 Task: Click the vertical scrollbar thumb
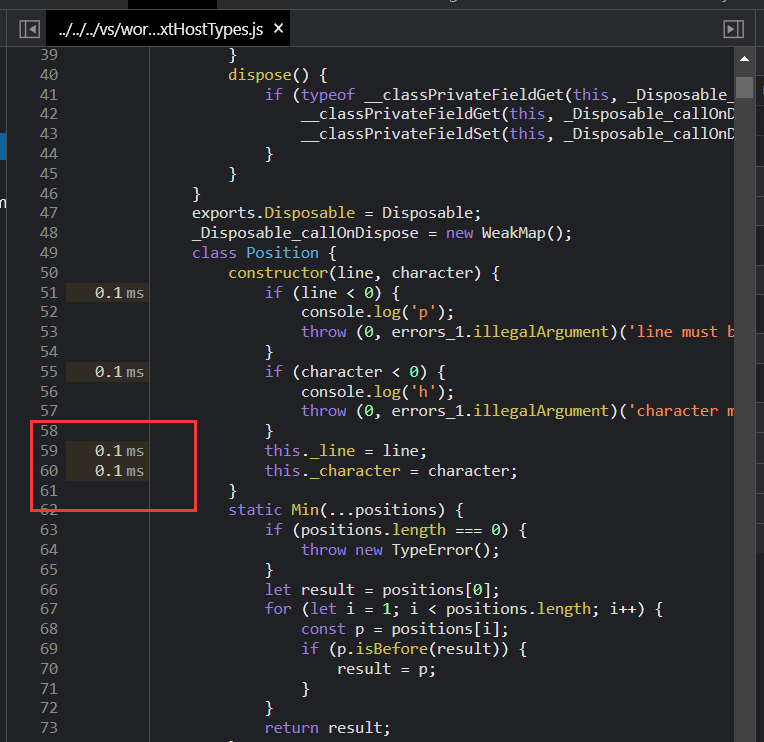(x=744, y=88)
